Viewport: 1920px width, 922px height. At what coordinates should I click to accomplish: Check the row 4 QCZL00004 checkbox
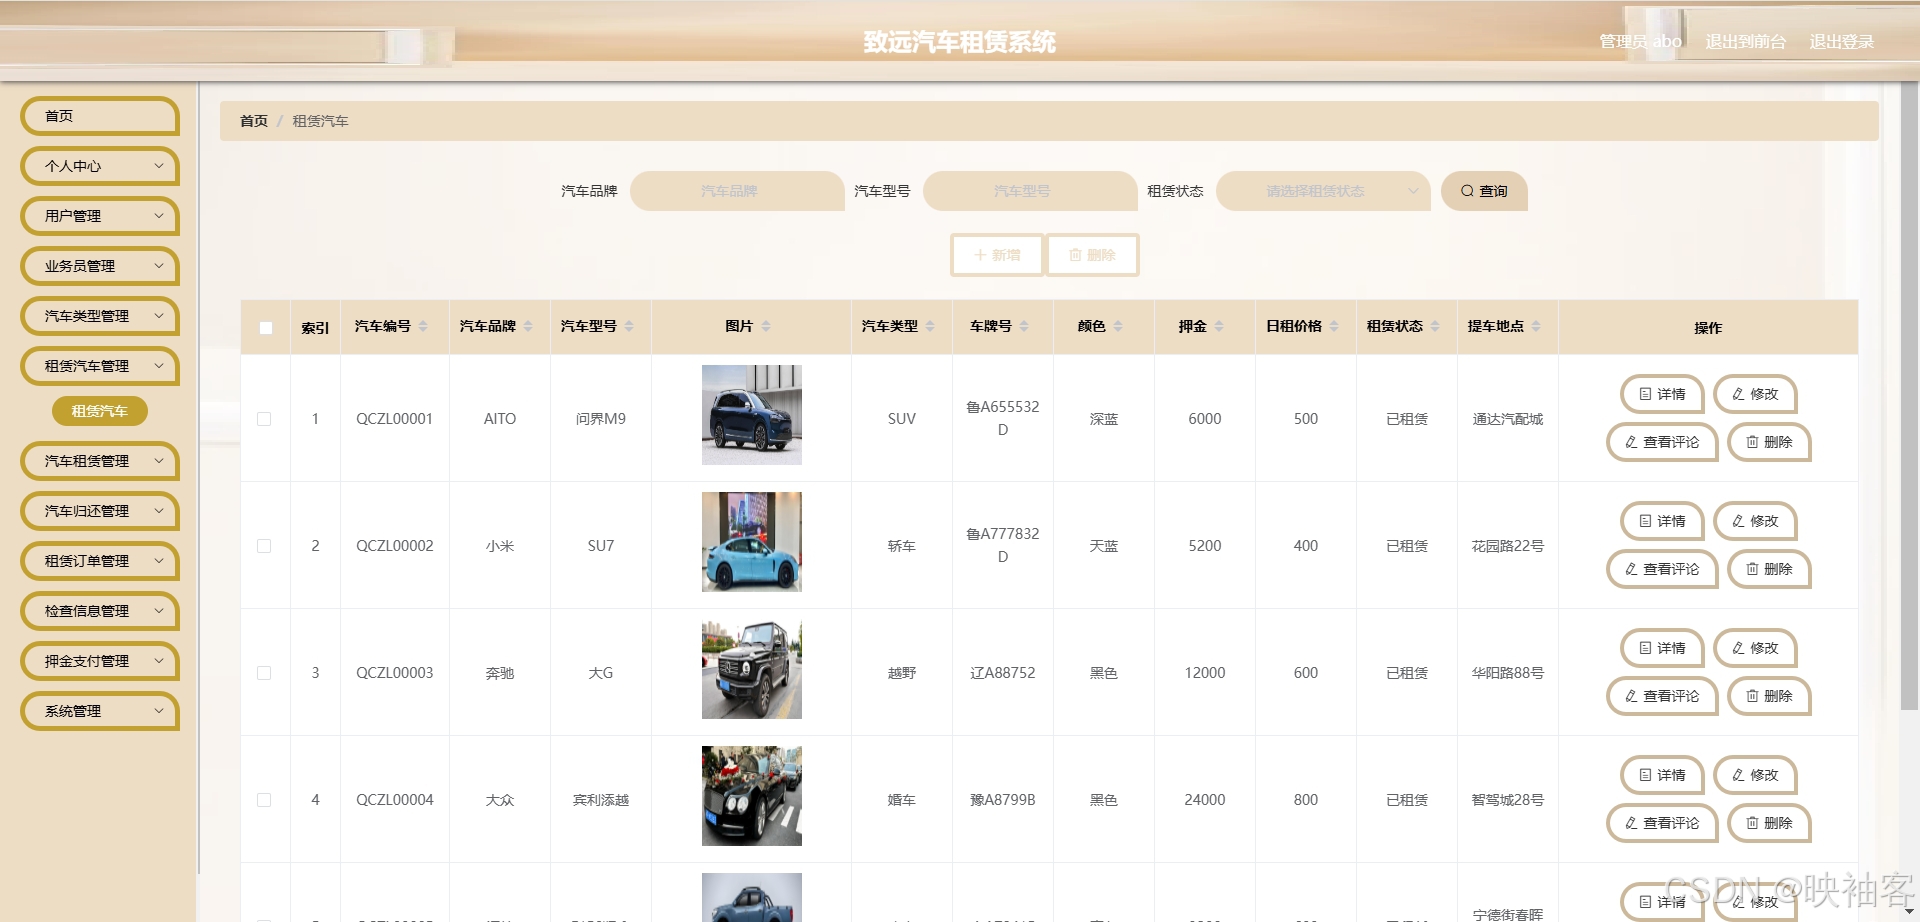tap(264, 800)
